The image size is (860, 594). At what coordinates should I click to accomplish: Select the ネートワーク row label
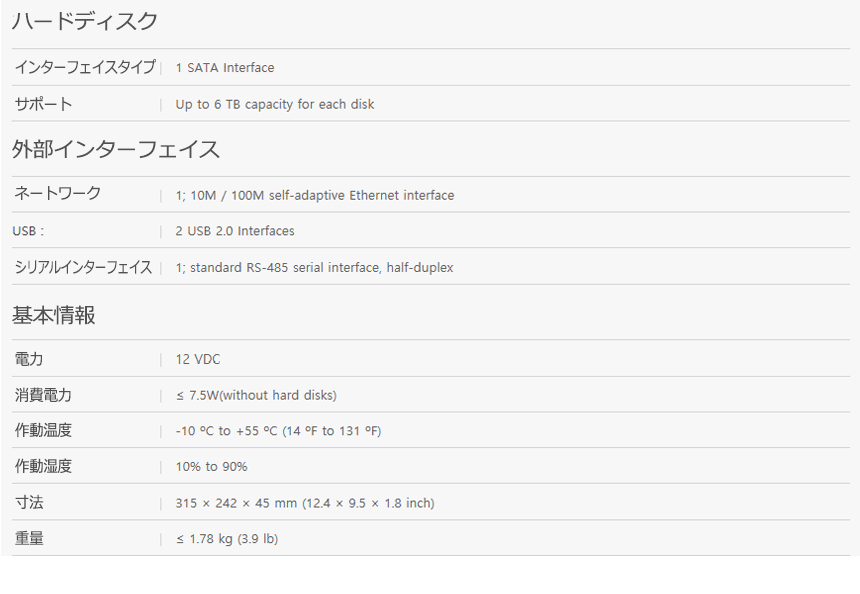[x=58, y=194]
